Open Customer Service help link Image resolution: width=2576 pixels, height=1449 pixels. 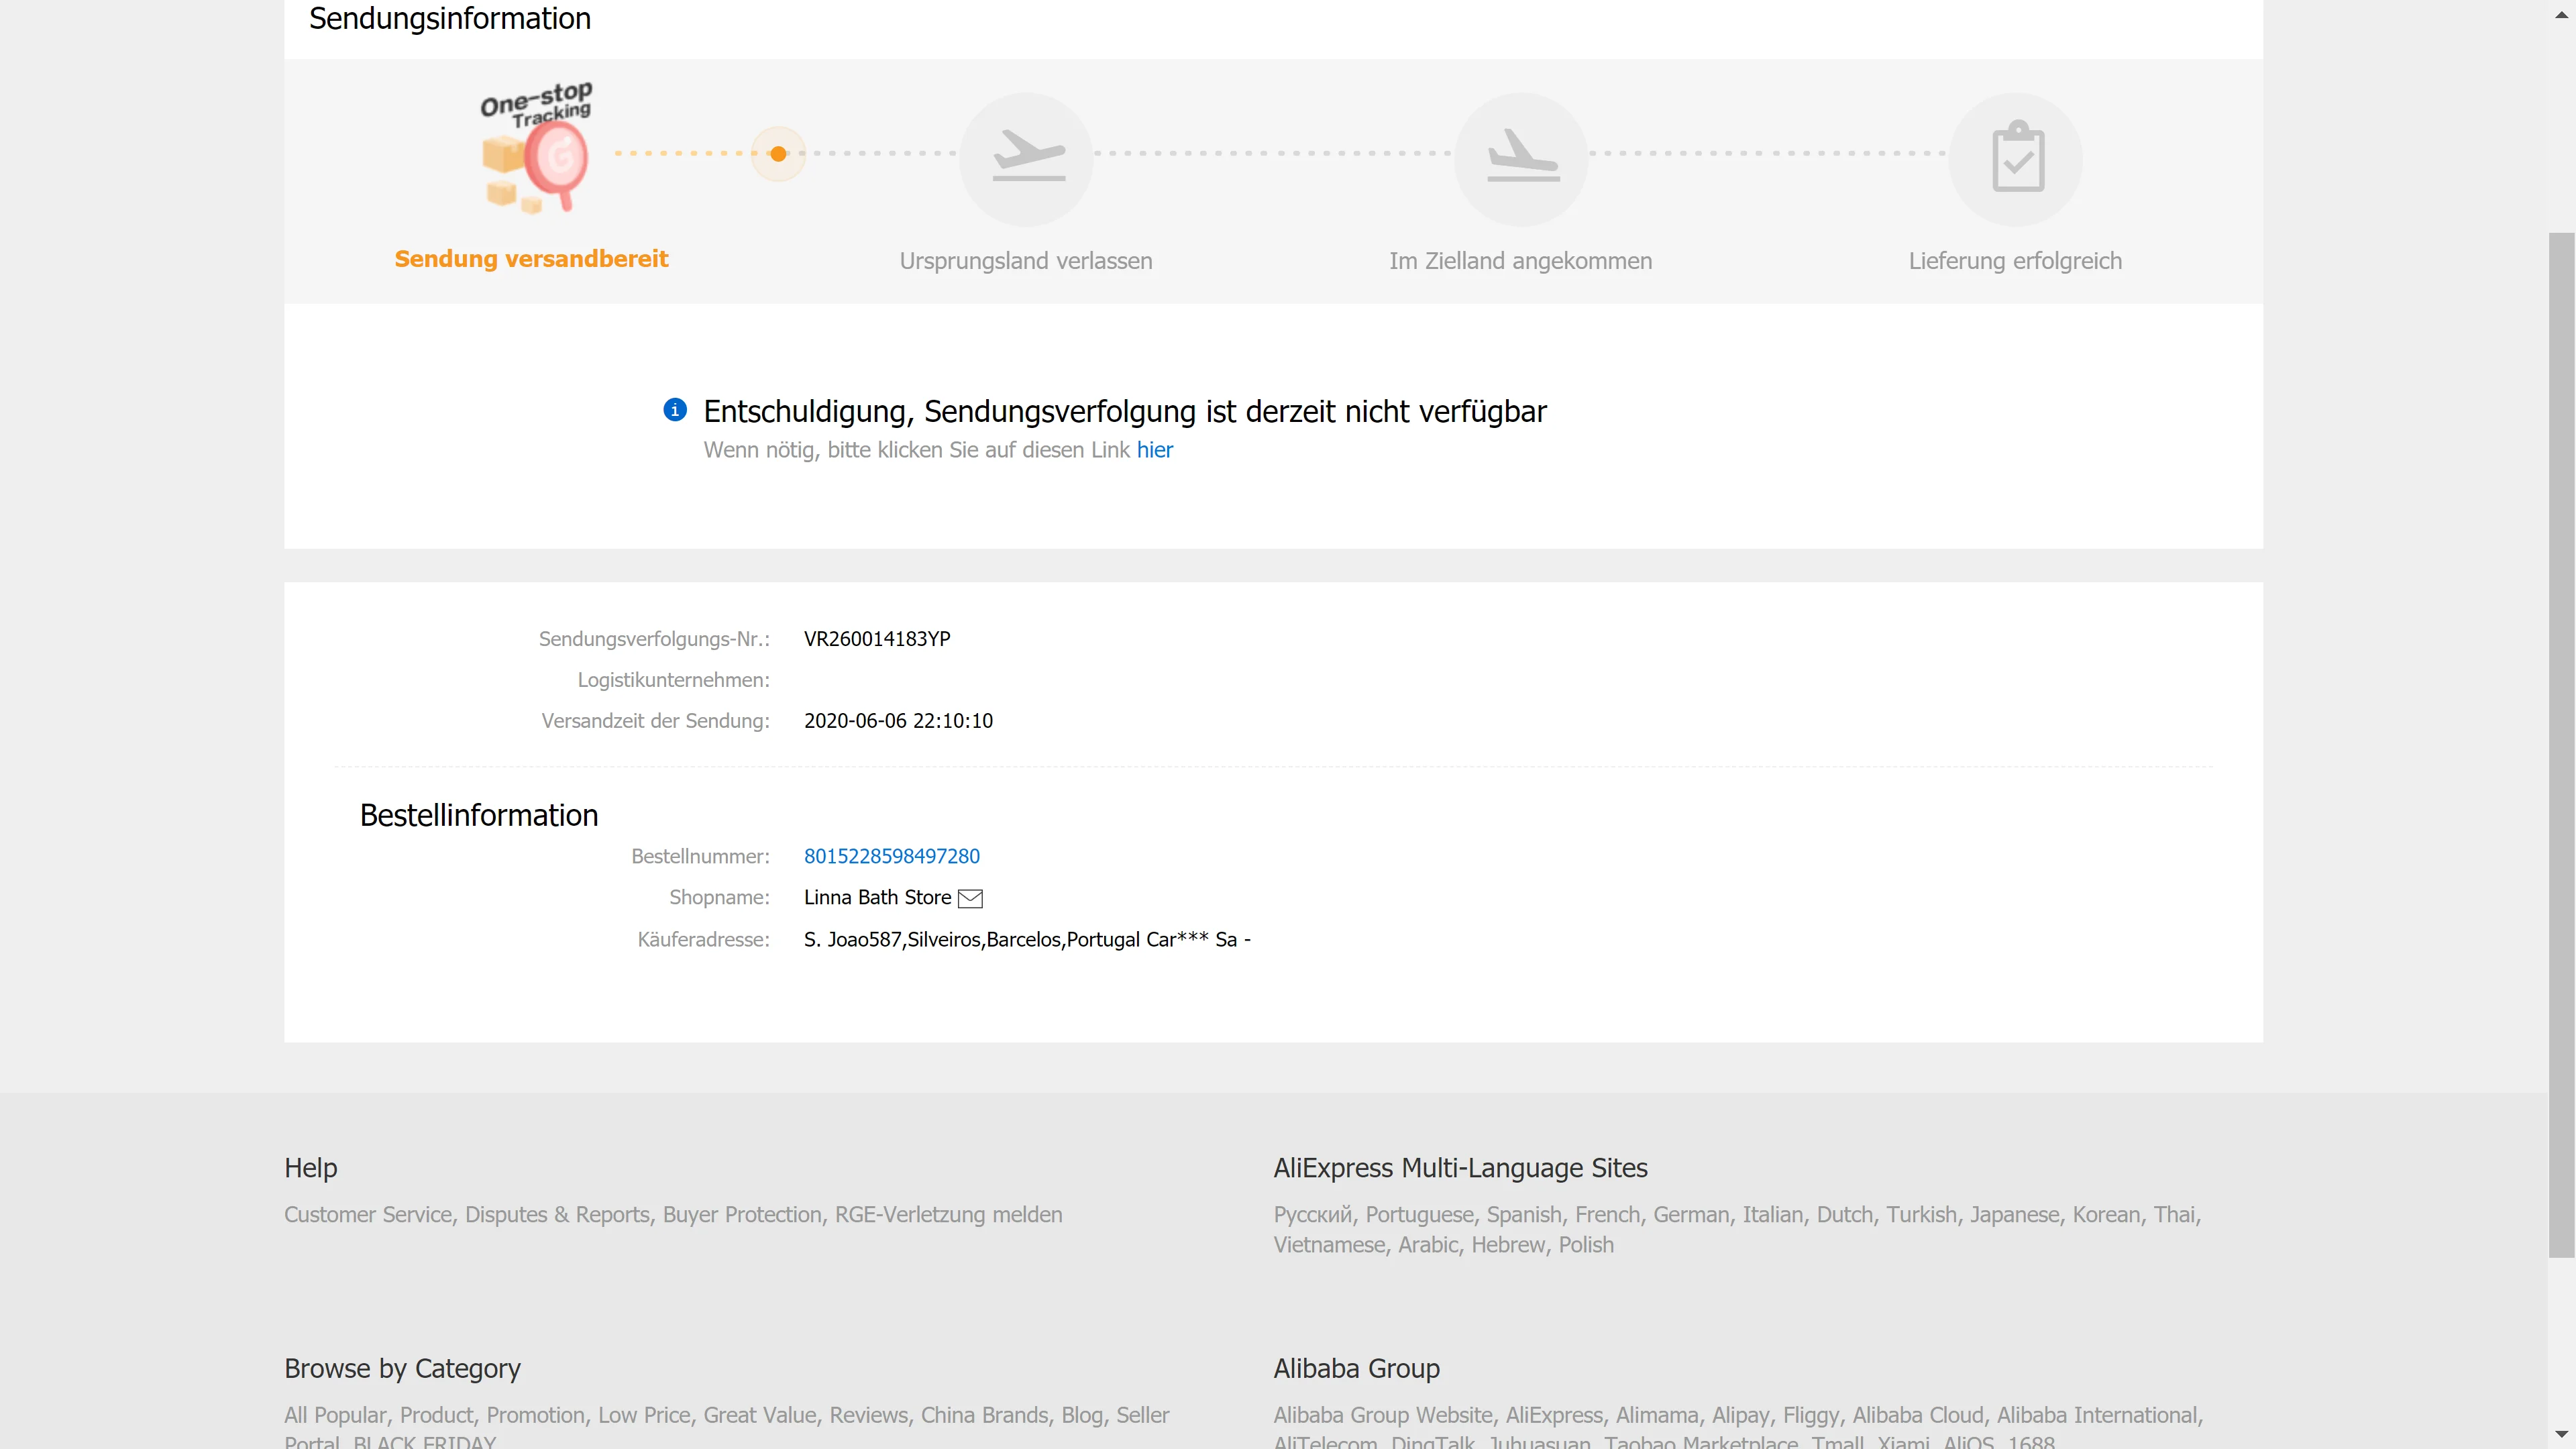pyautogui.click(x=368, y=1214)
